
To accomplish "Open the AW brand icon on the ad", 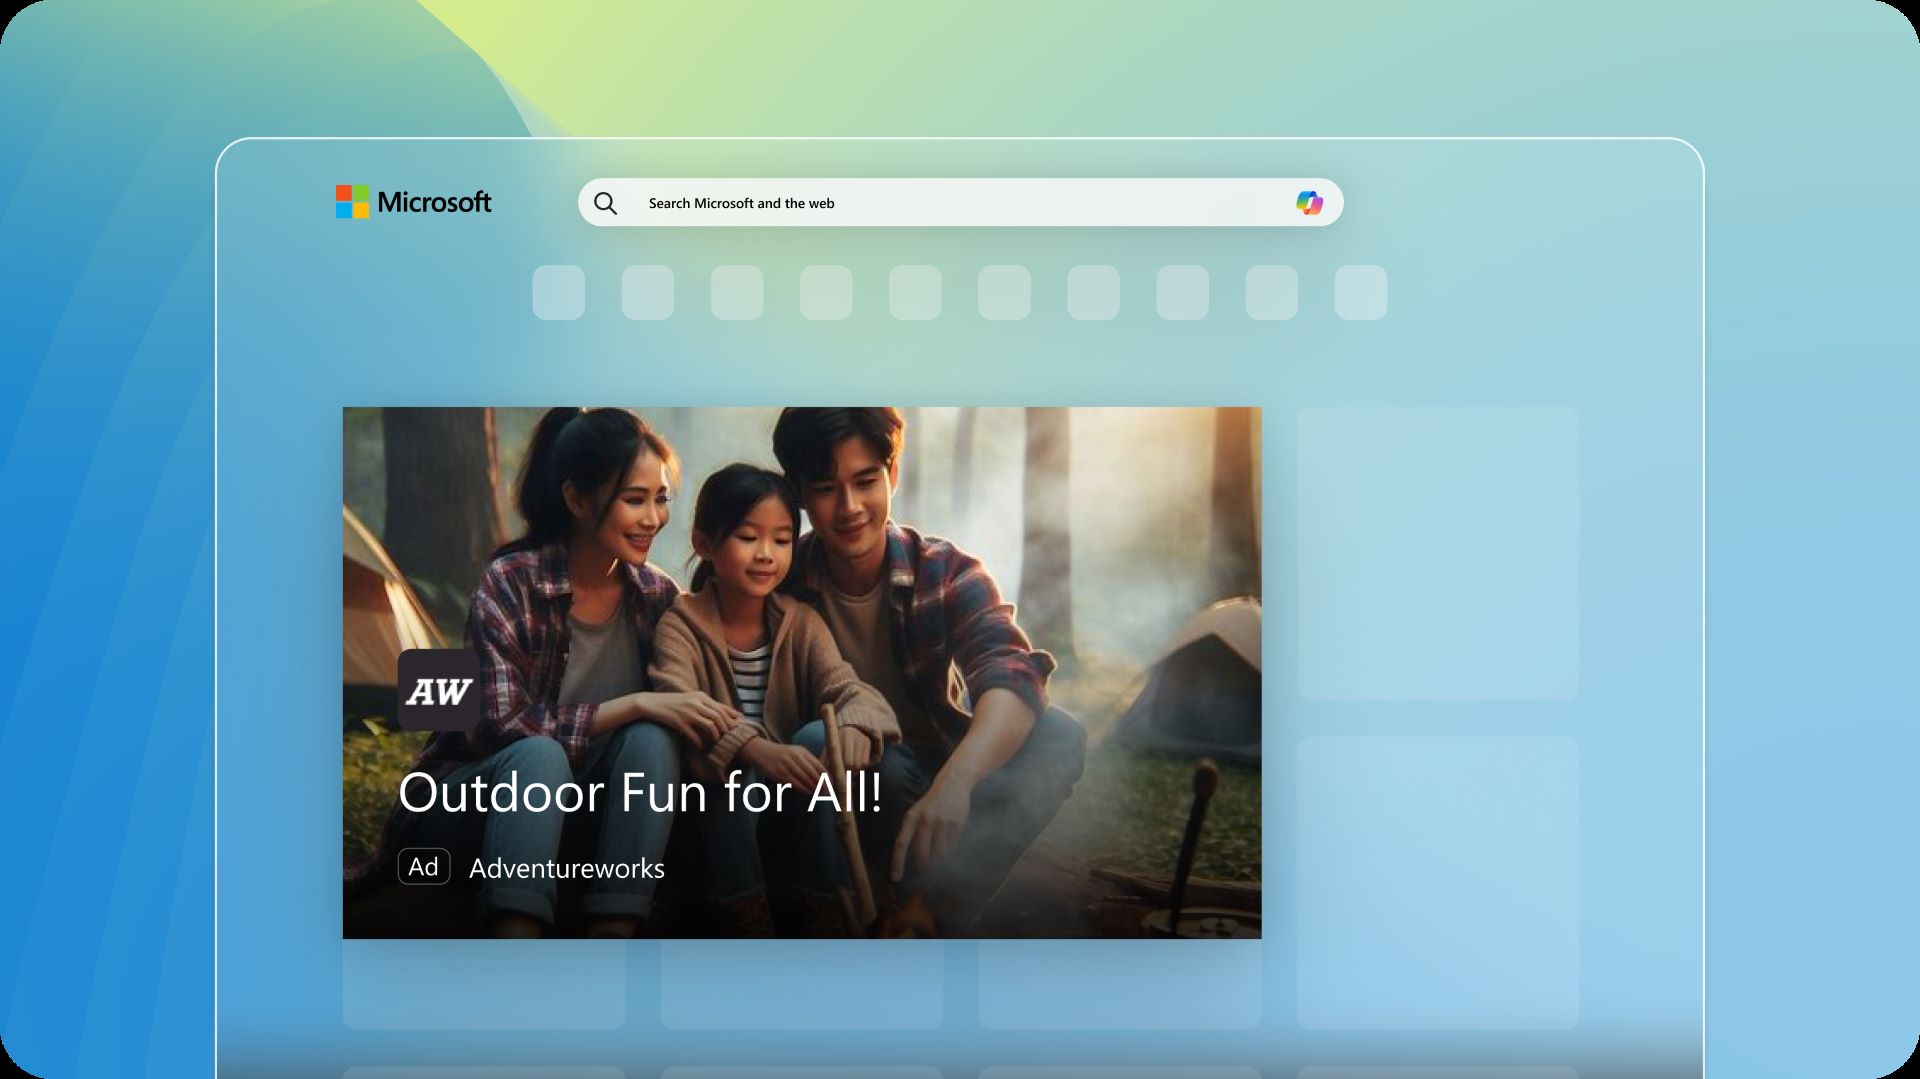I will [438, 688].
